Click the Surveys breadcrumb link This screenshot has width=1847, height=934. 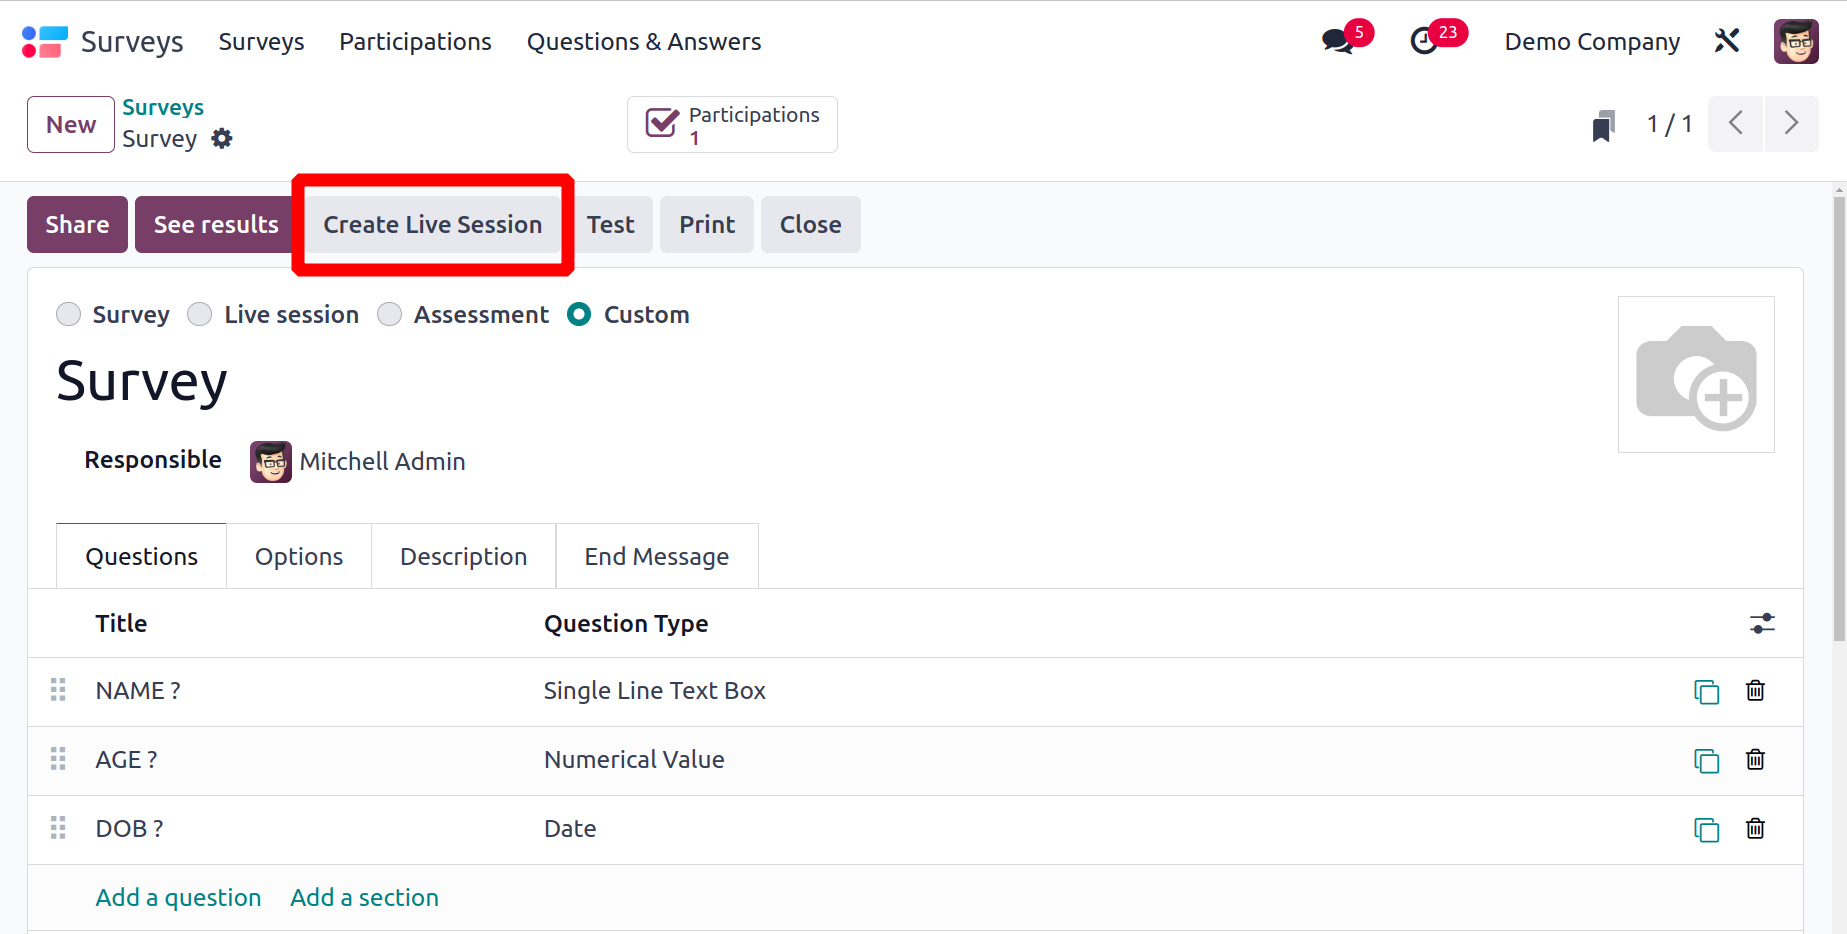[x=163, y=107]
